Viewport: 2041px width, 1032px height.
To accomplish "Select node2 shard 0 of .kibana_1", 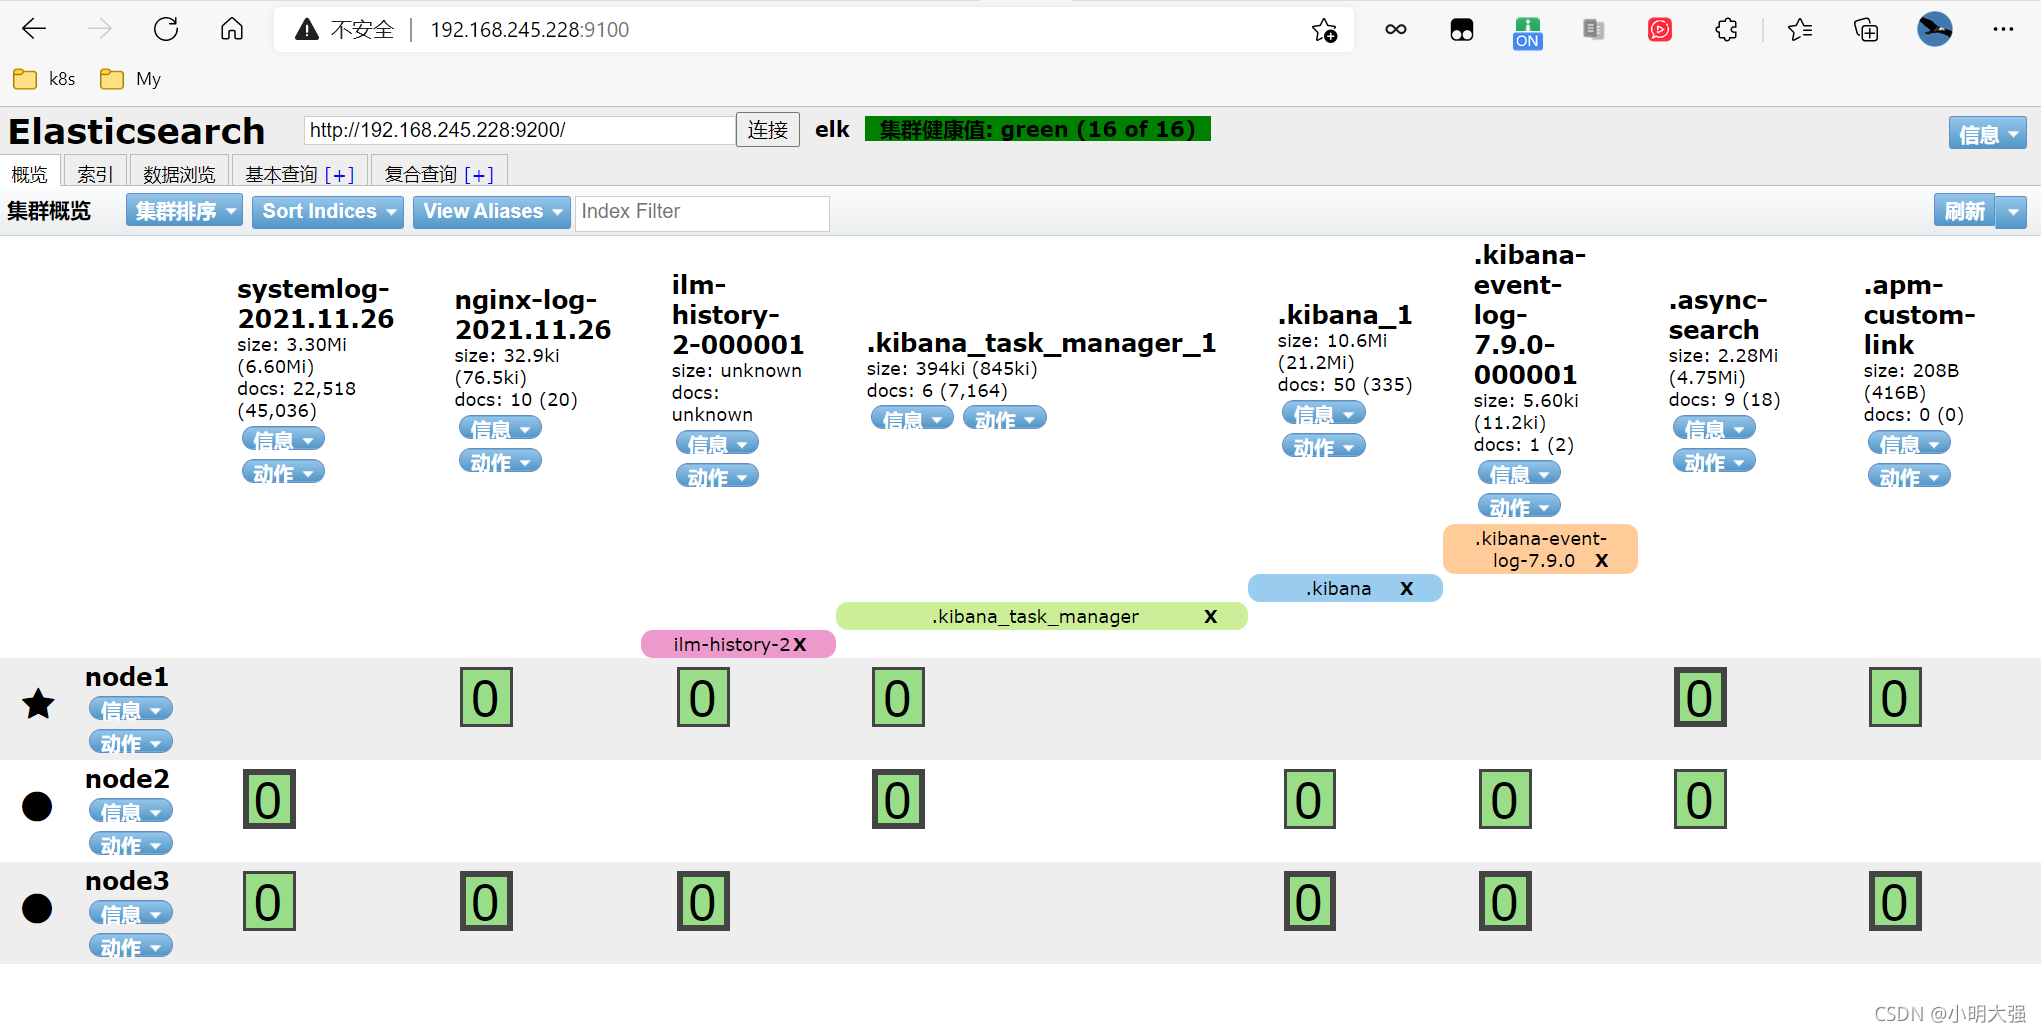I will click(x=1310, y=799).
